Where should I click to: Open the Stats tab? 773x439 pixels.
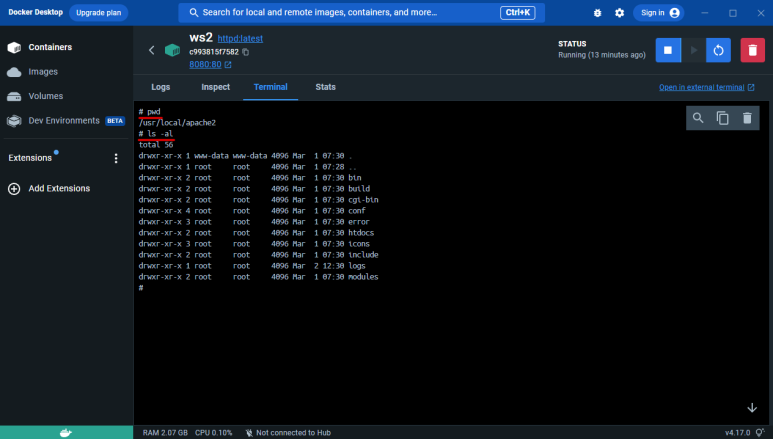point(325,87)
